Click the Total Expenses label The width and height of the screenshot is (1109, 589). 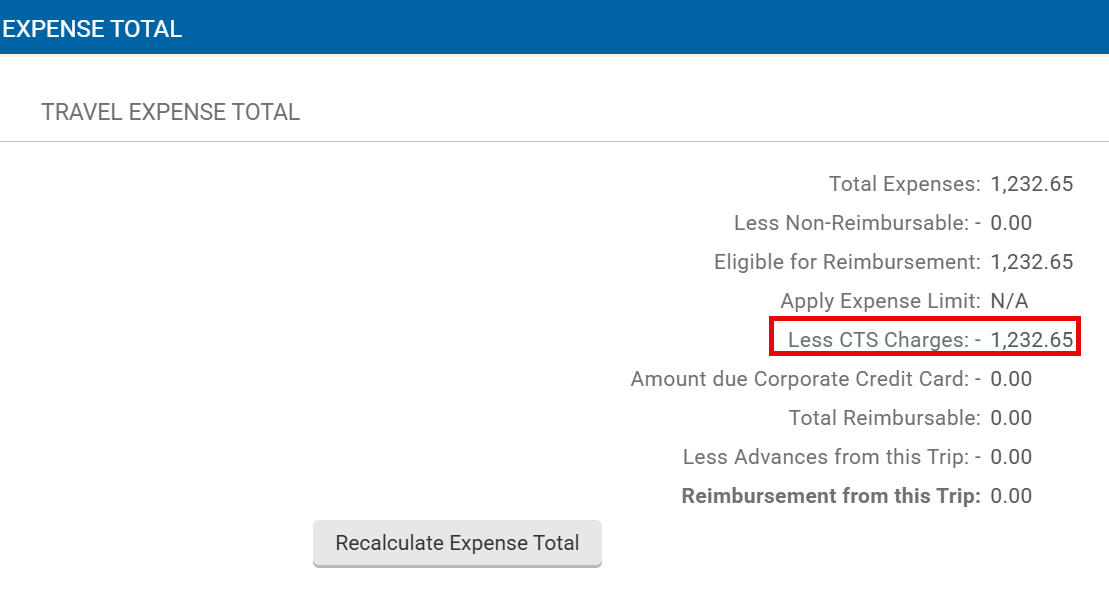(904, 184)
